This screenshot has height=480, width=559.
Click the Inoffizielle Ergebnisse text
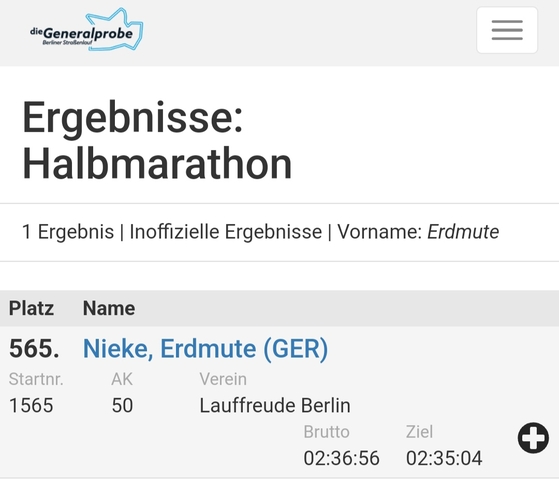[226, 232]
